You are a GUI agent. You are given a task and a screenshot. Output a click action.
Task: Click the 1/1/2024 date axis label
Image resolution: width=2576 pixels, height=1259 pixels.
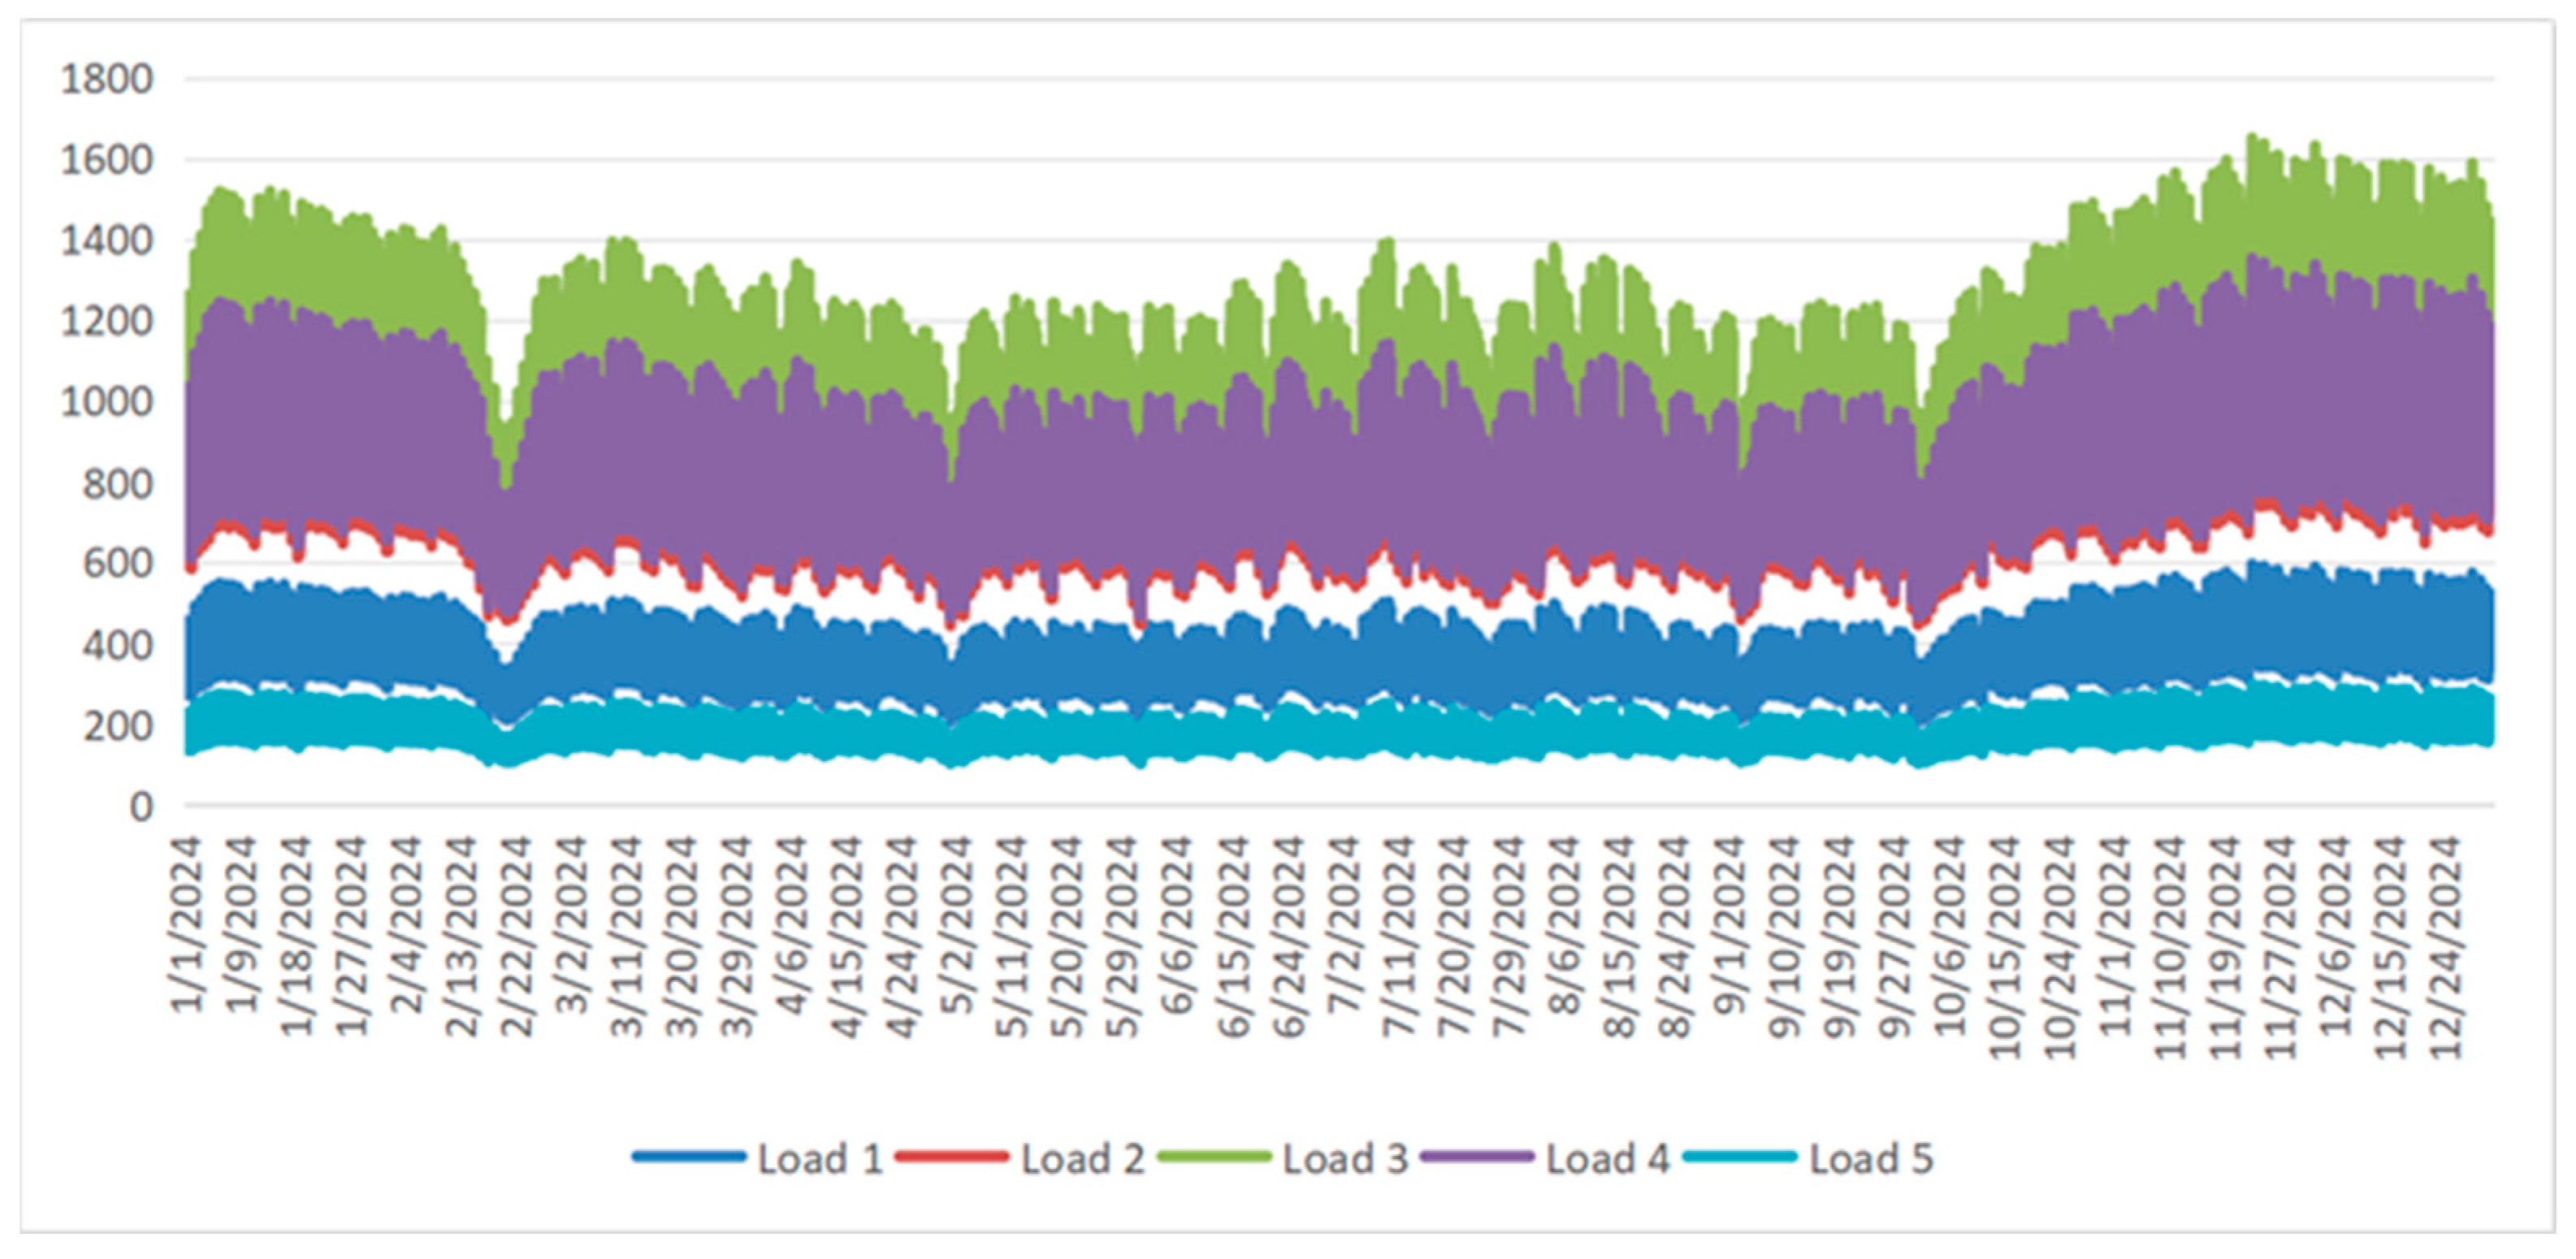pos(188,926)
